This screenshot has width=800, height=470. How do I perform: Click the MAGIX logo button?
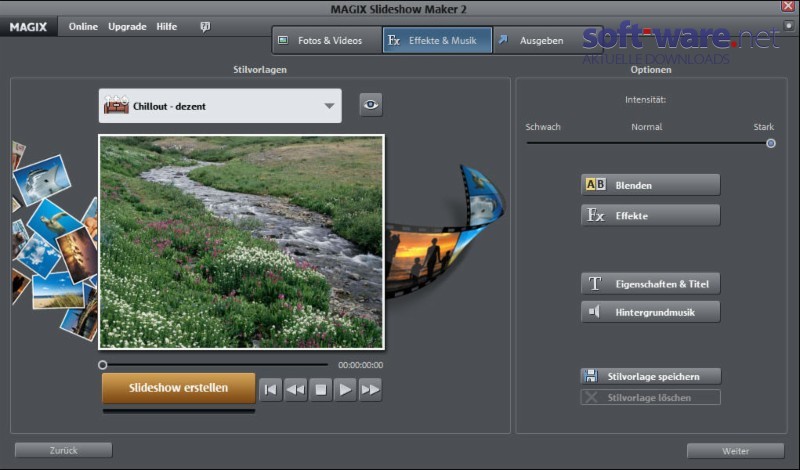tap(28, 27)
